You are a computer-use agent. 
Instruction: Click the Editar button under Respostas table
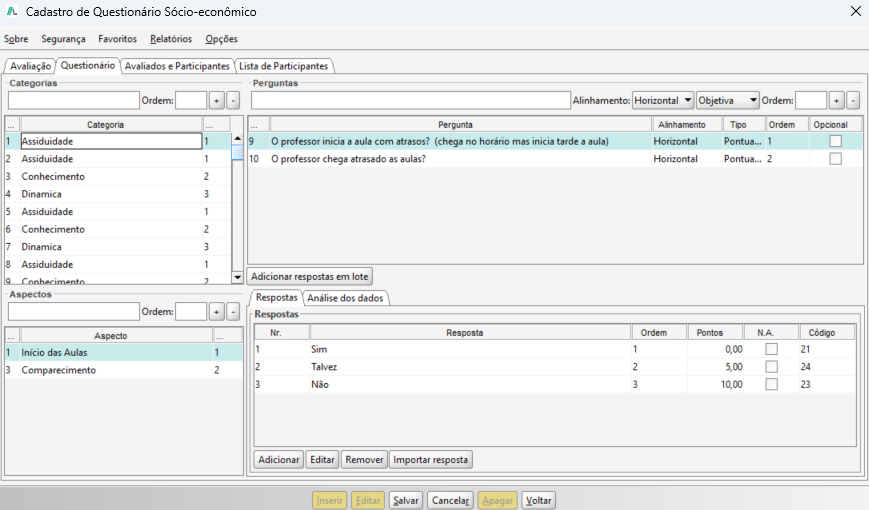[x=322, y=460]
